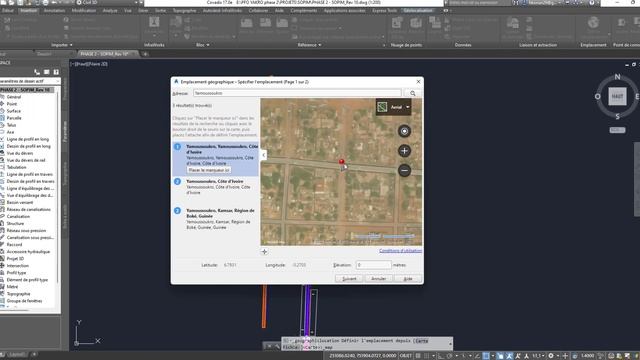Open the Géolocalisation ribbon tab
The width and height of the screenshot is (640, 360).
pos(418,11)
